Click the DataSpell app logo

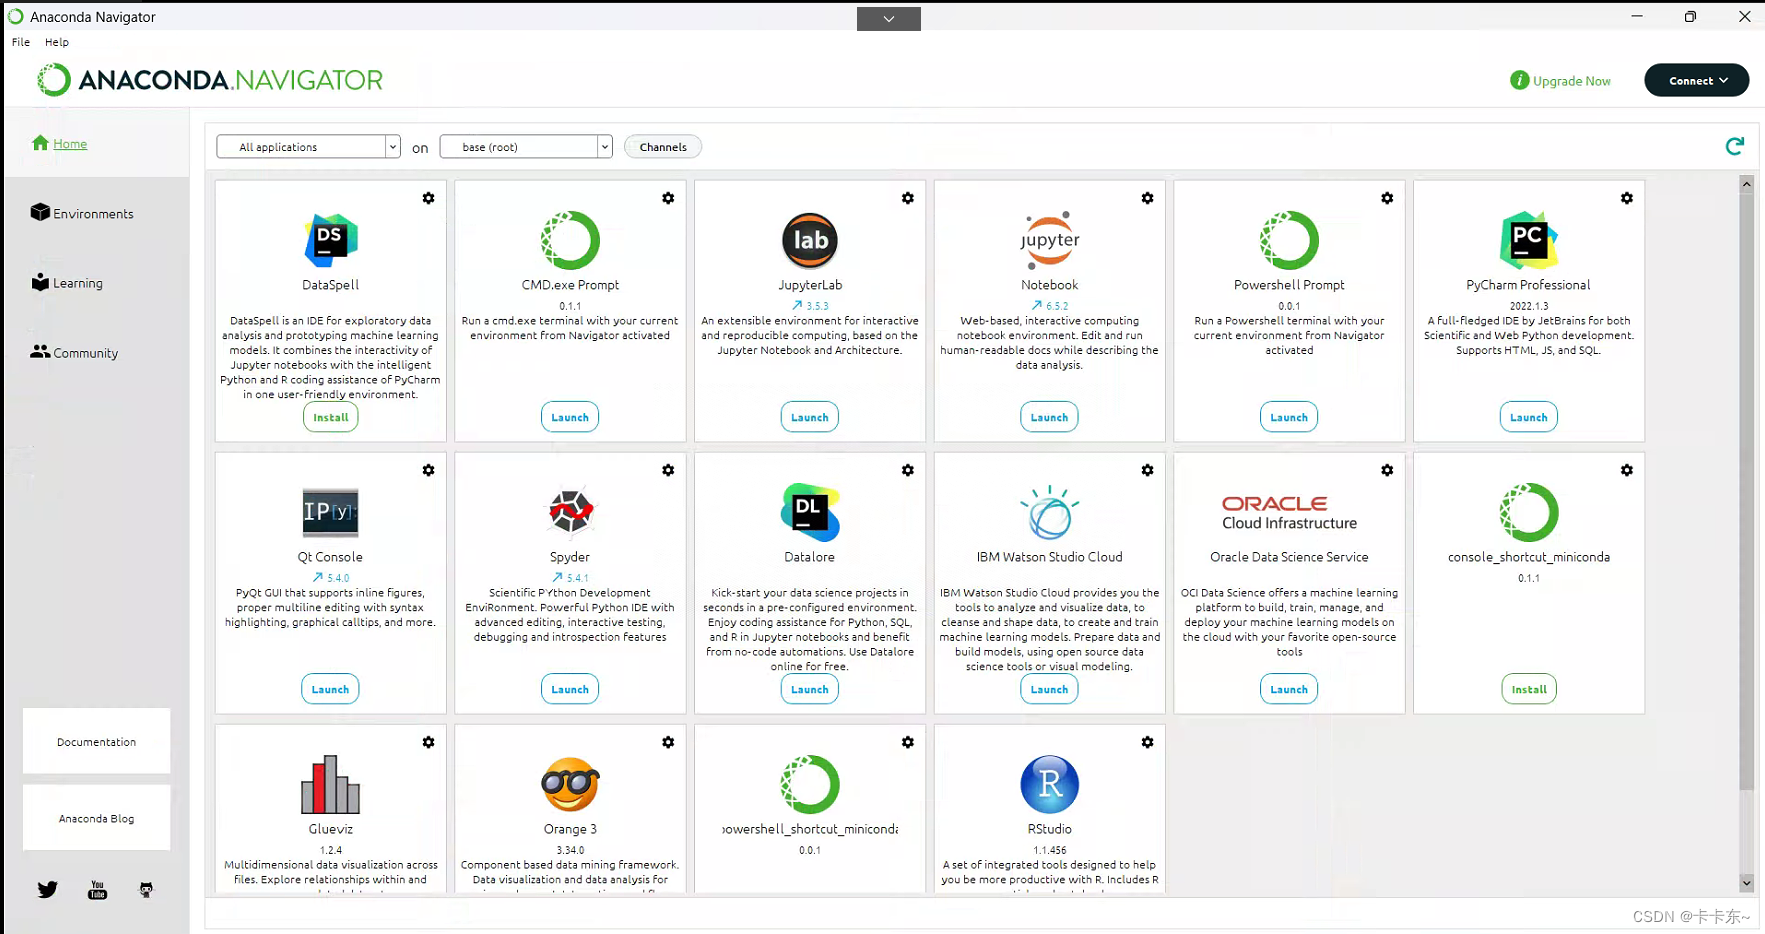pos(331,240)
